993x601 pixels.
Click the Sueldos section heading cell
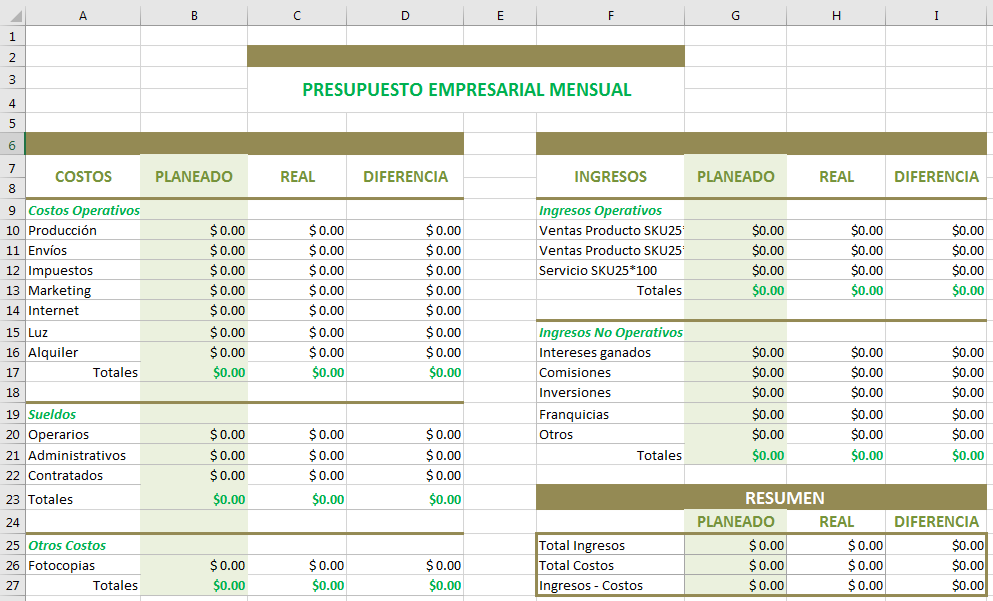[x=82, y=414]
